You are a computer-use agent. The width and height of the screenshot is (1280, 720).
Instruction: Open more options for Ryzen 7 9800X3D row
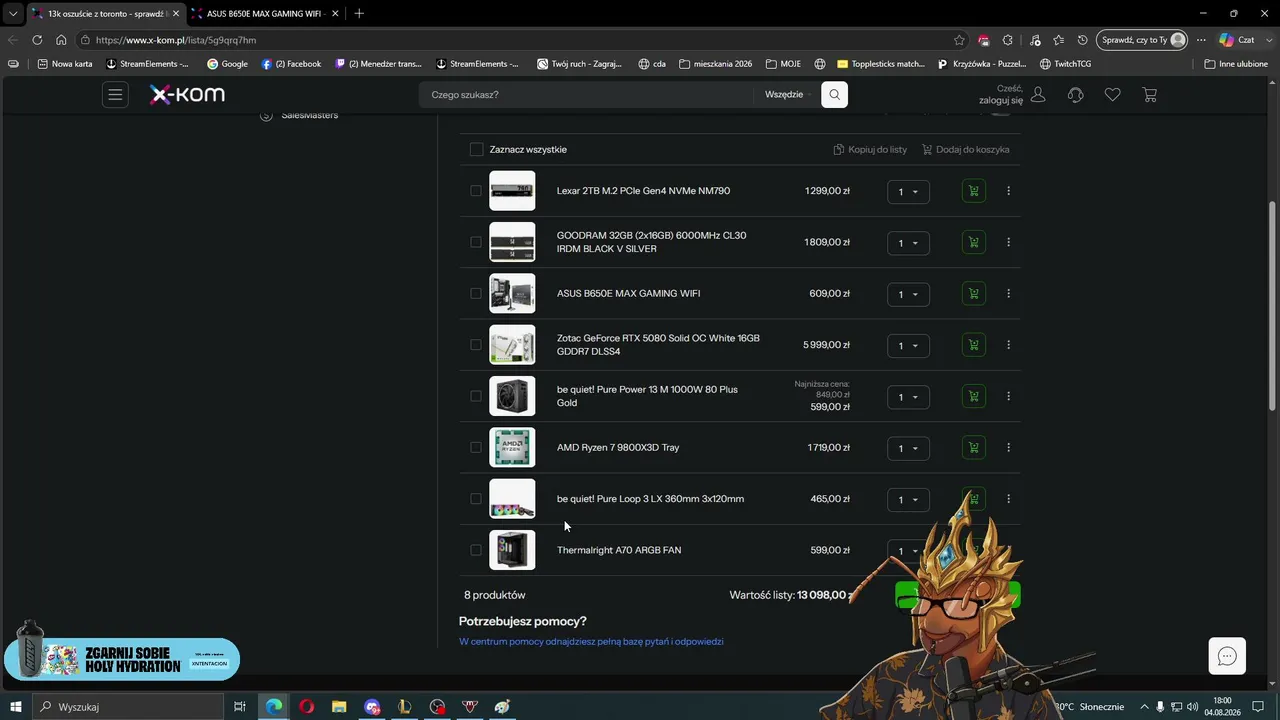click(x=1008, y=448)
